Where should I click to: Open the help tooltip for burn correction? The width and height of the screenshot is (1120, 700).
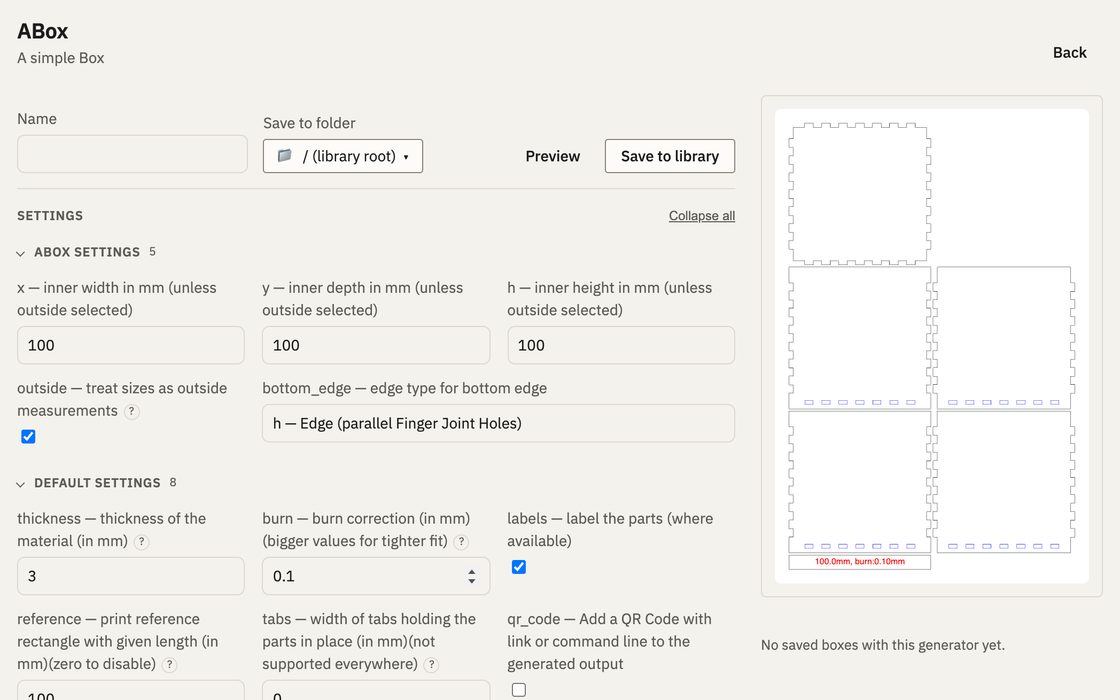pyautogui.click(x=461, y=542)
